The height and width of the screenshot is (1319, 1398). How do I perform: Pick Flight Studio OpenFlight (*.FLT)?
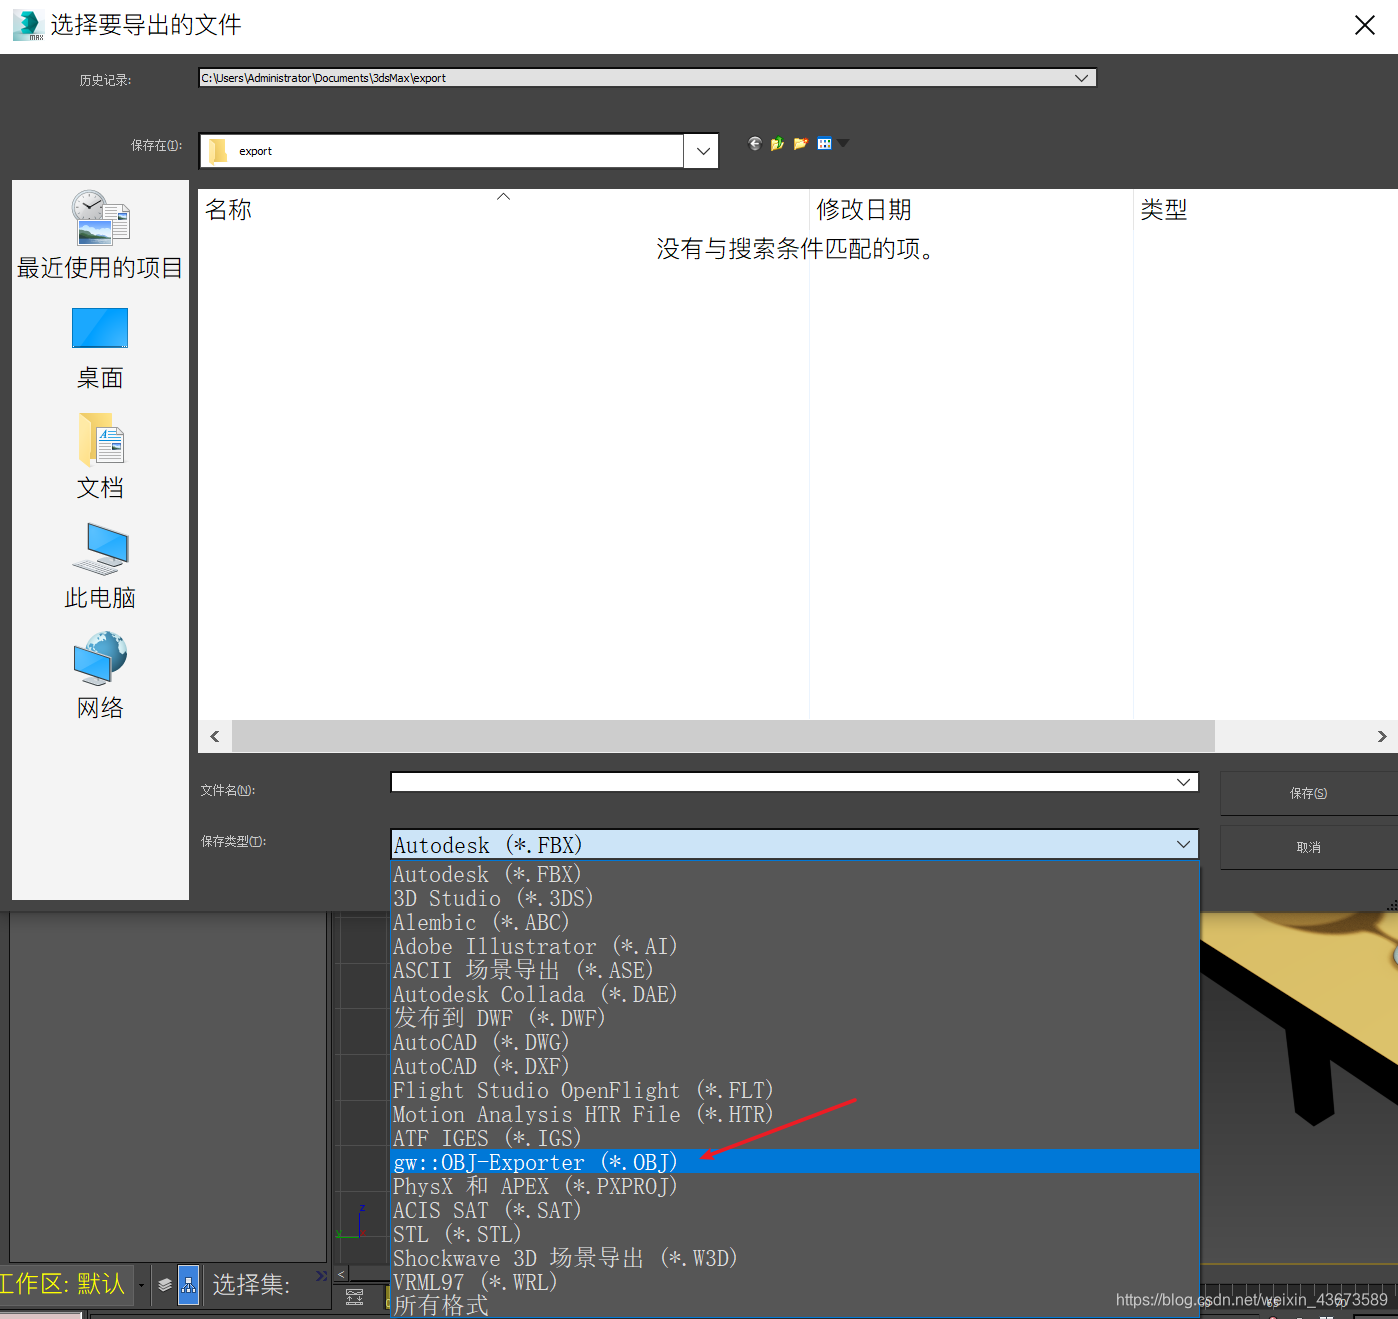[795, 1090]
